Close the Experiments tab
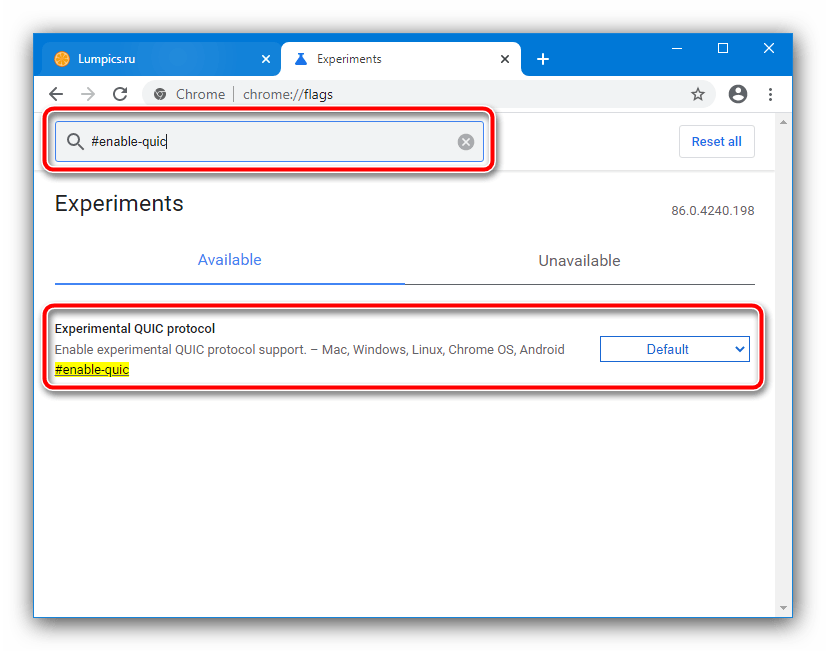This screenshot has width=826, height=651. pos(503,59)
